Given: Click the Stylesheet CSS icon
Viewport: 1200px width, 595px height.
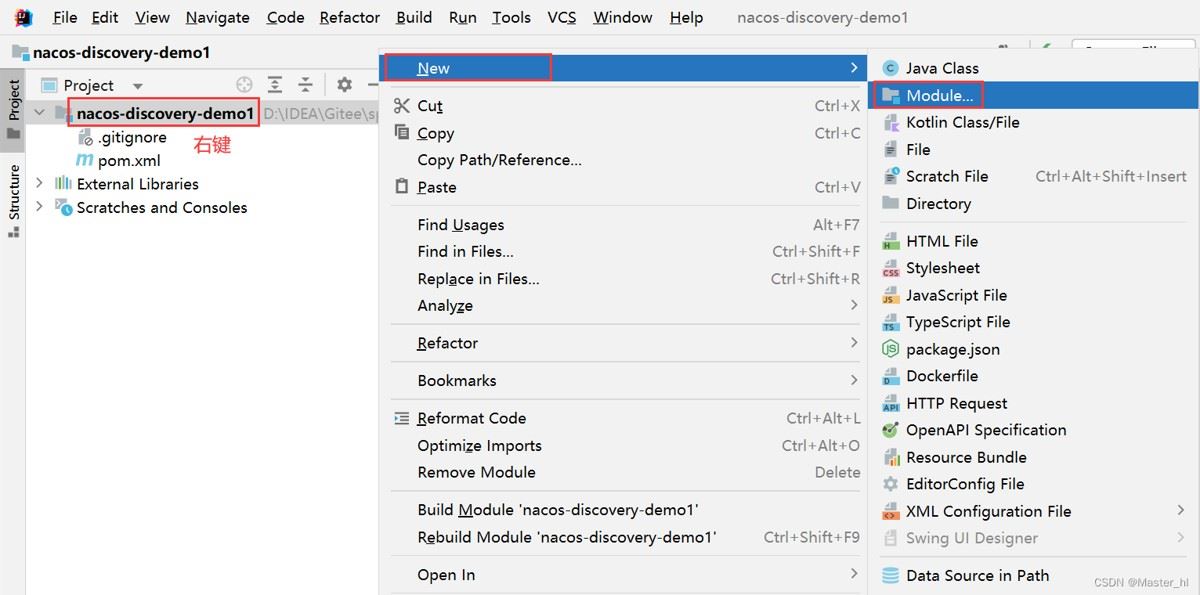Looking at the screenshot, I should pos(890,268).
